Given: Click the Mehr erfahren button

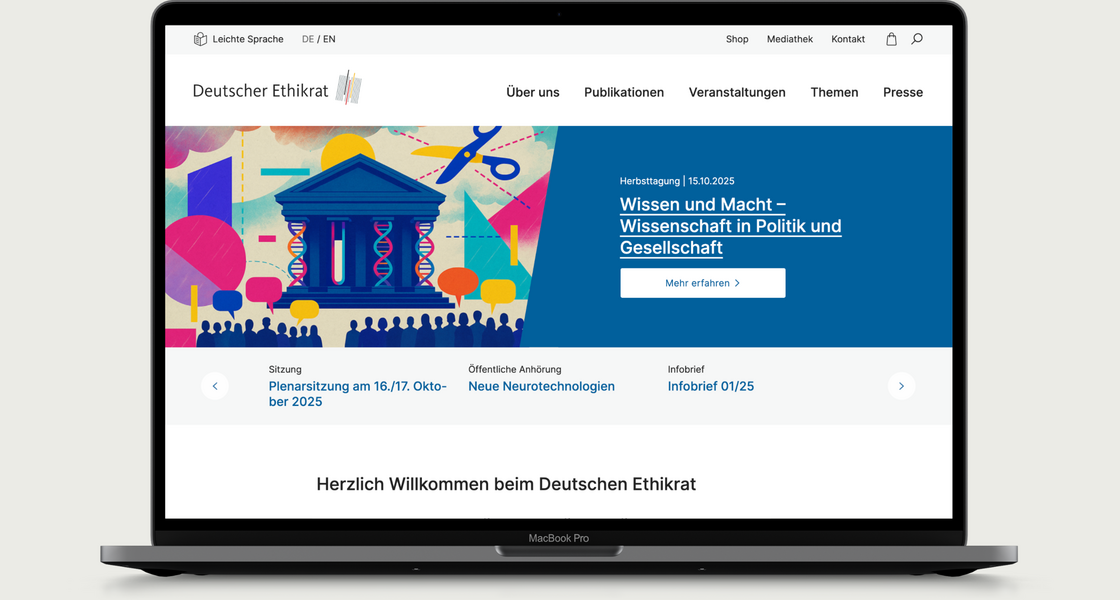Looking at the screenshot, I should coord(702,283).
